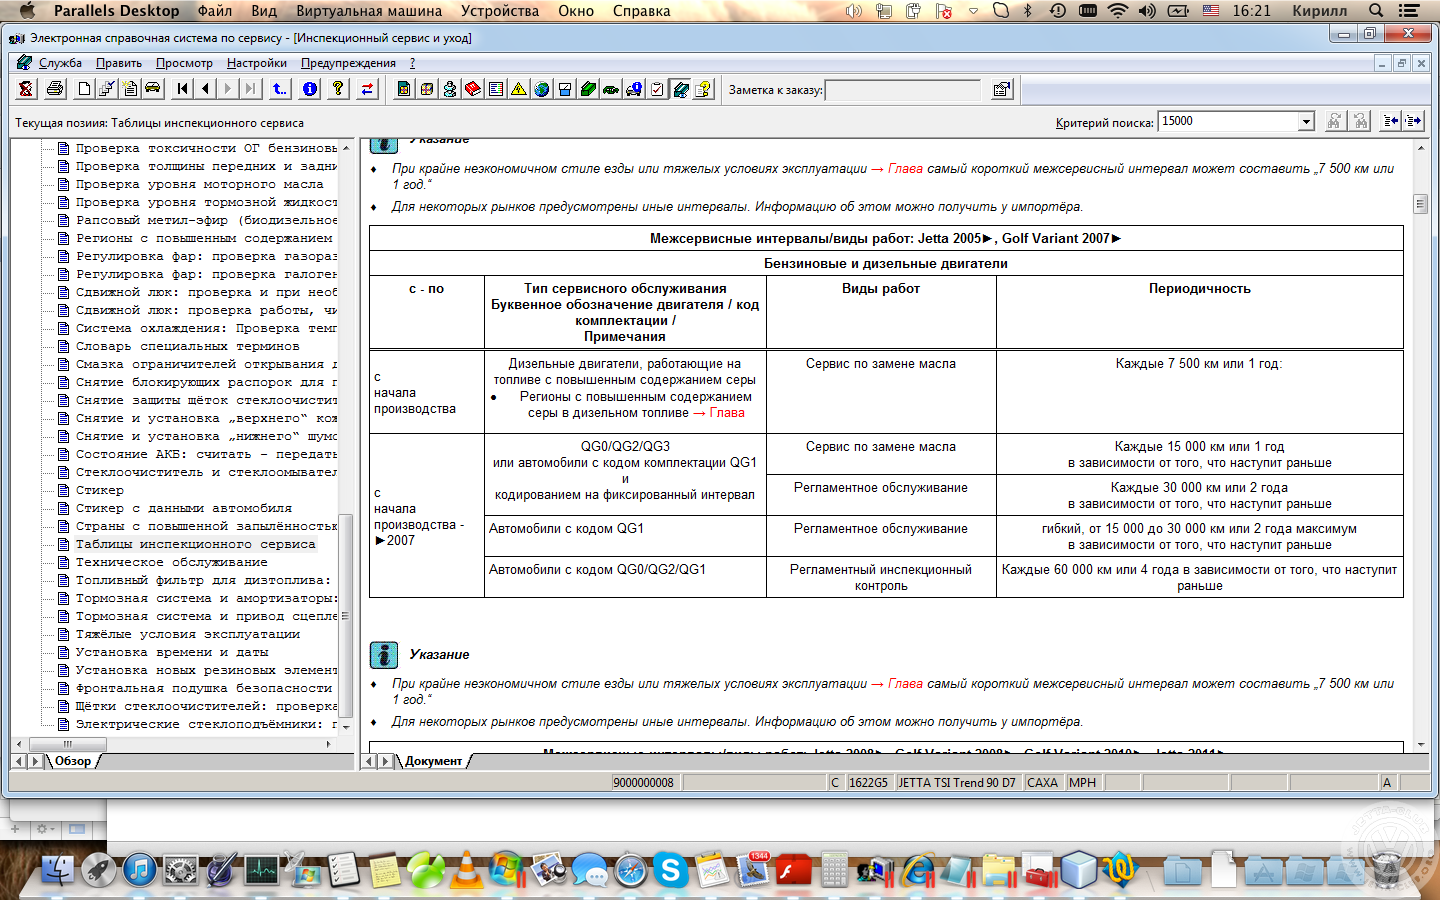The height and width of the screenshot is (900, 1440).
Task: Click the red book icon in the toolbar
Action: (x=472, y=89)
